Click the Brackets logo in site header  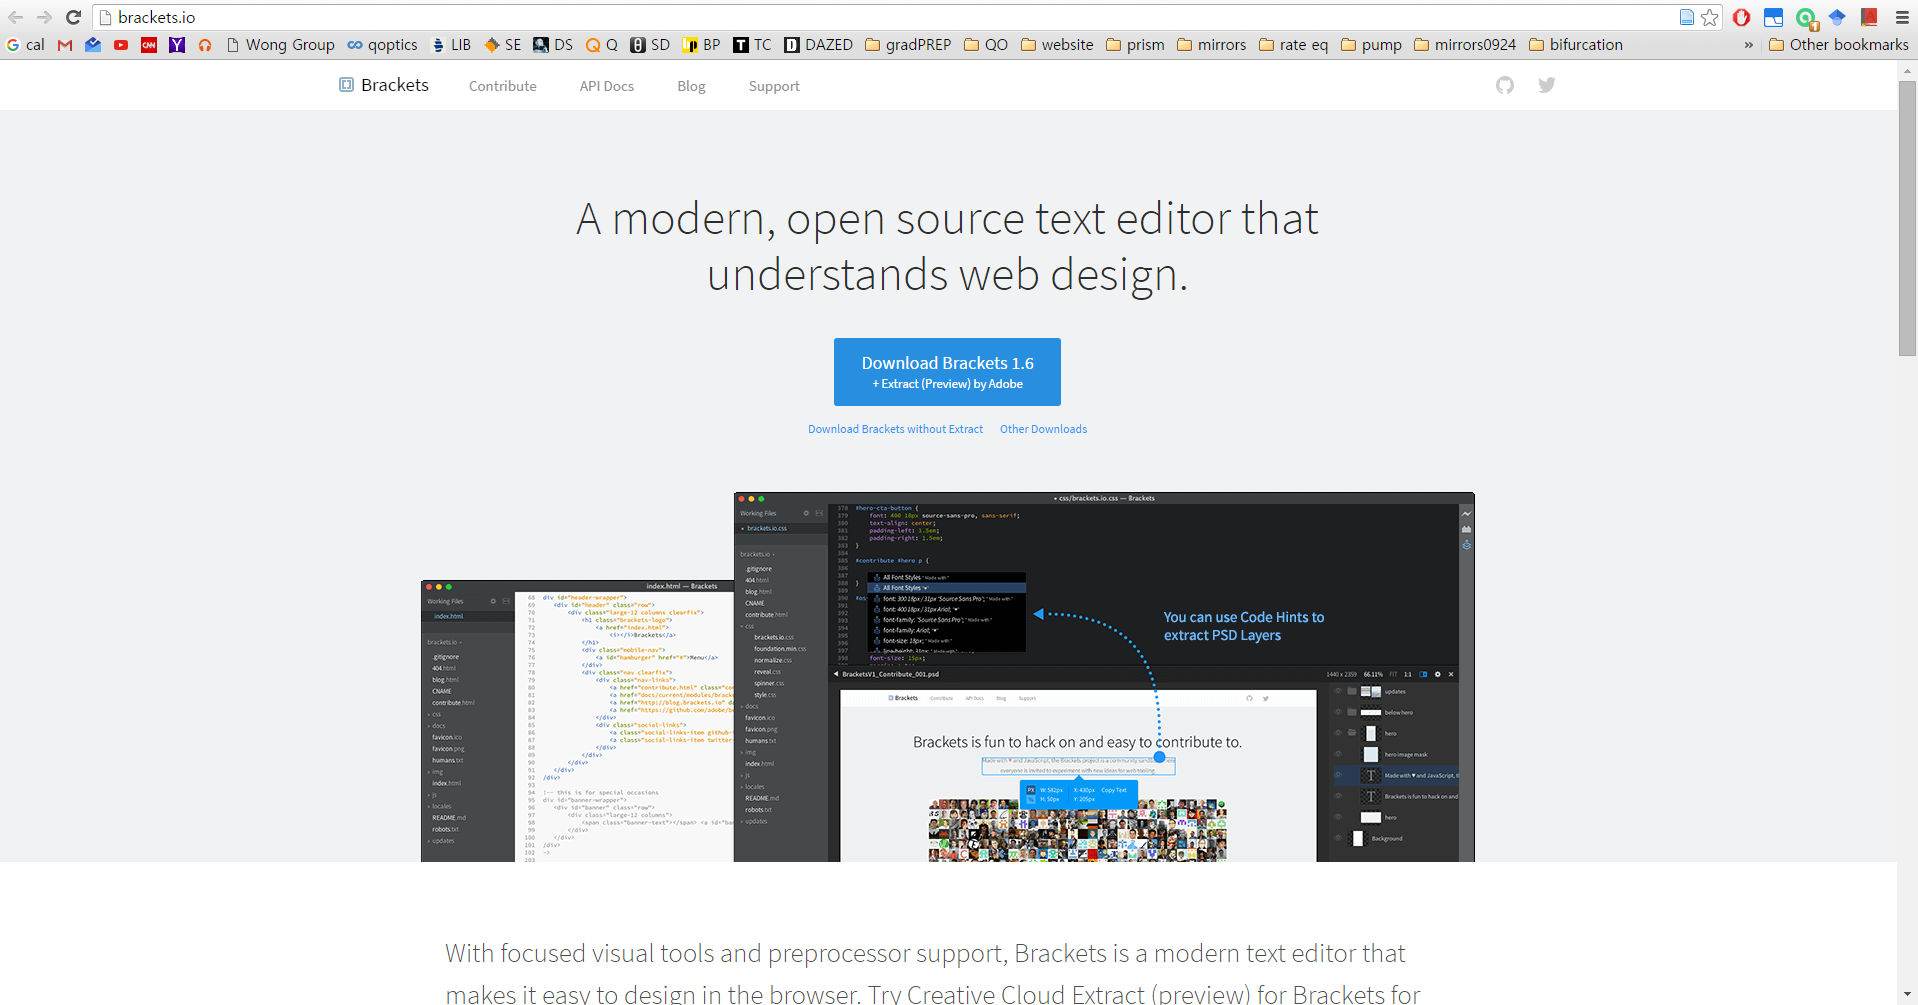tap(384, 85)
